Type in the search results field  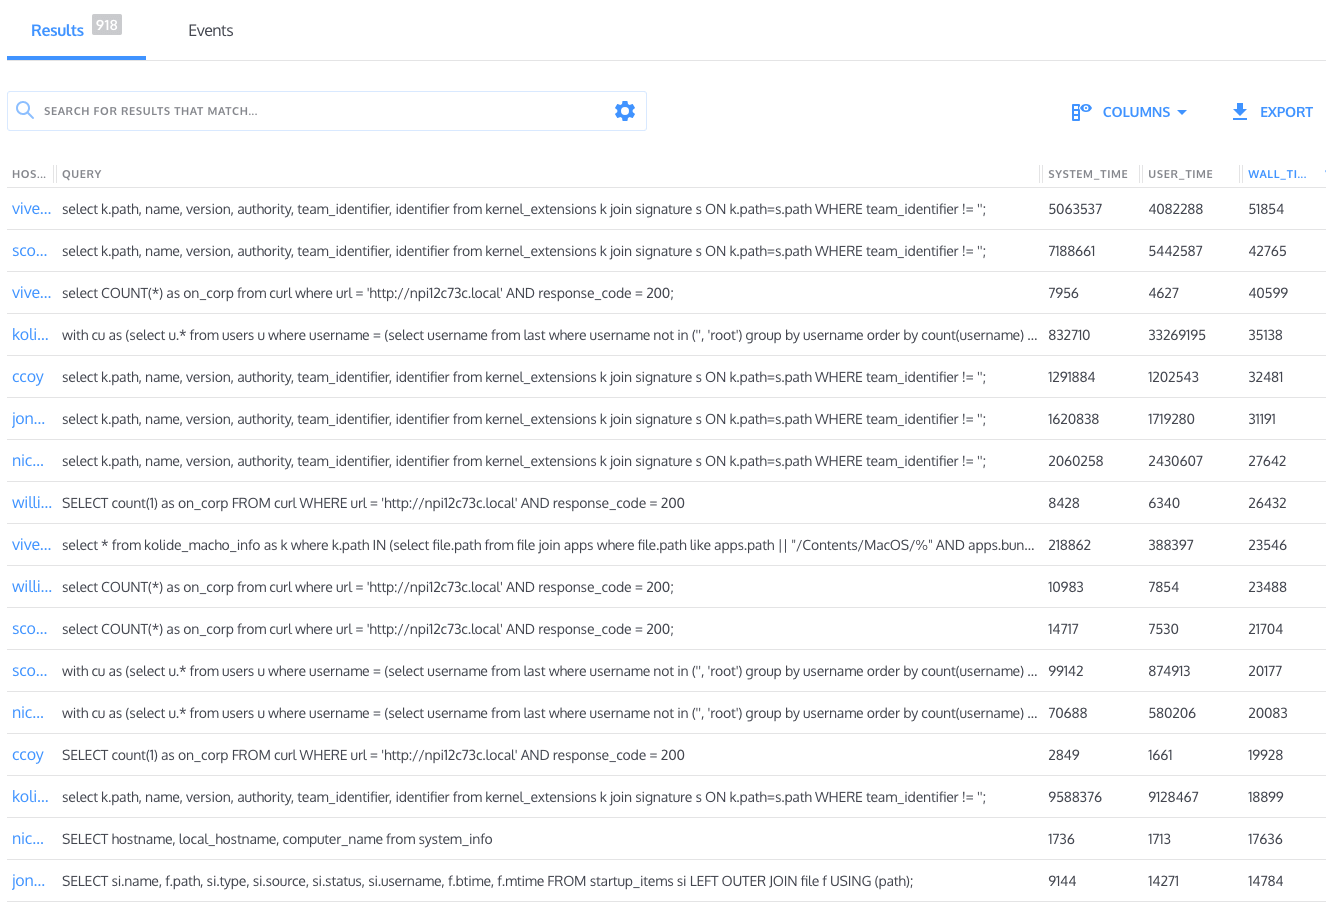point(320,111)
